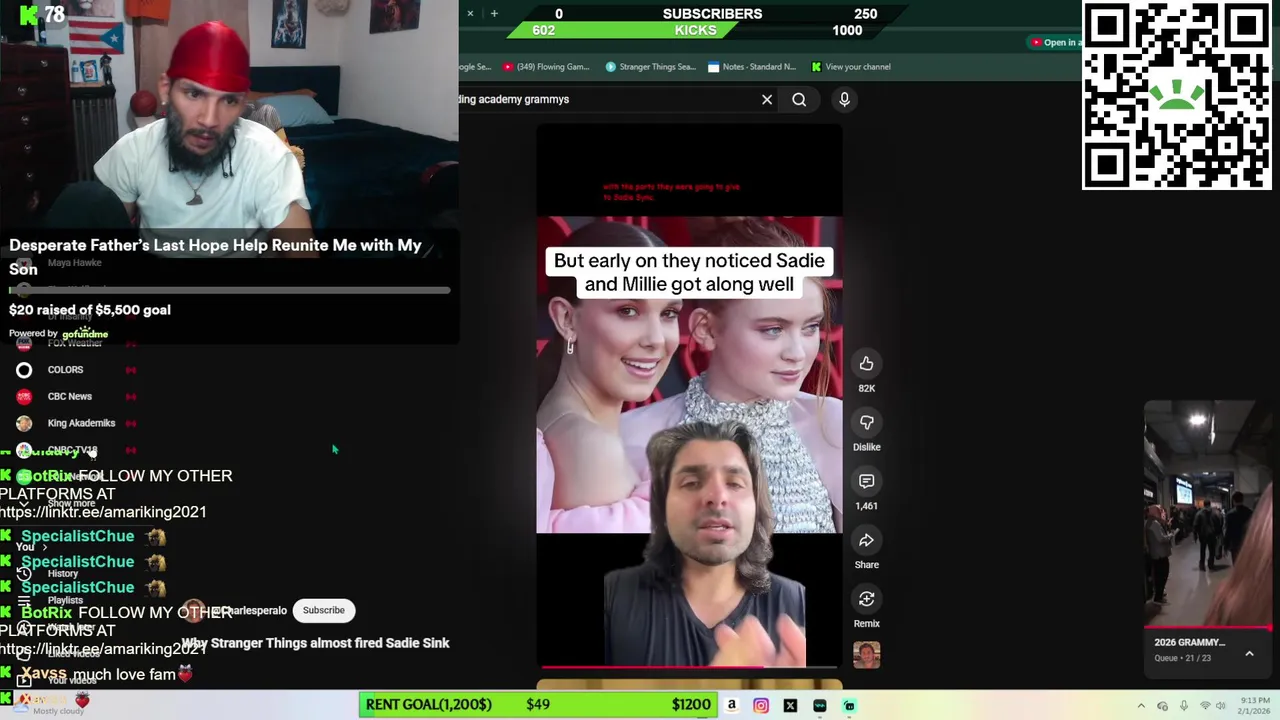
Task: Click the '2026 GRAMMY...' queue title
Action: pos(1189,642)
